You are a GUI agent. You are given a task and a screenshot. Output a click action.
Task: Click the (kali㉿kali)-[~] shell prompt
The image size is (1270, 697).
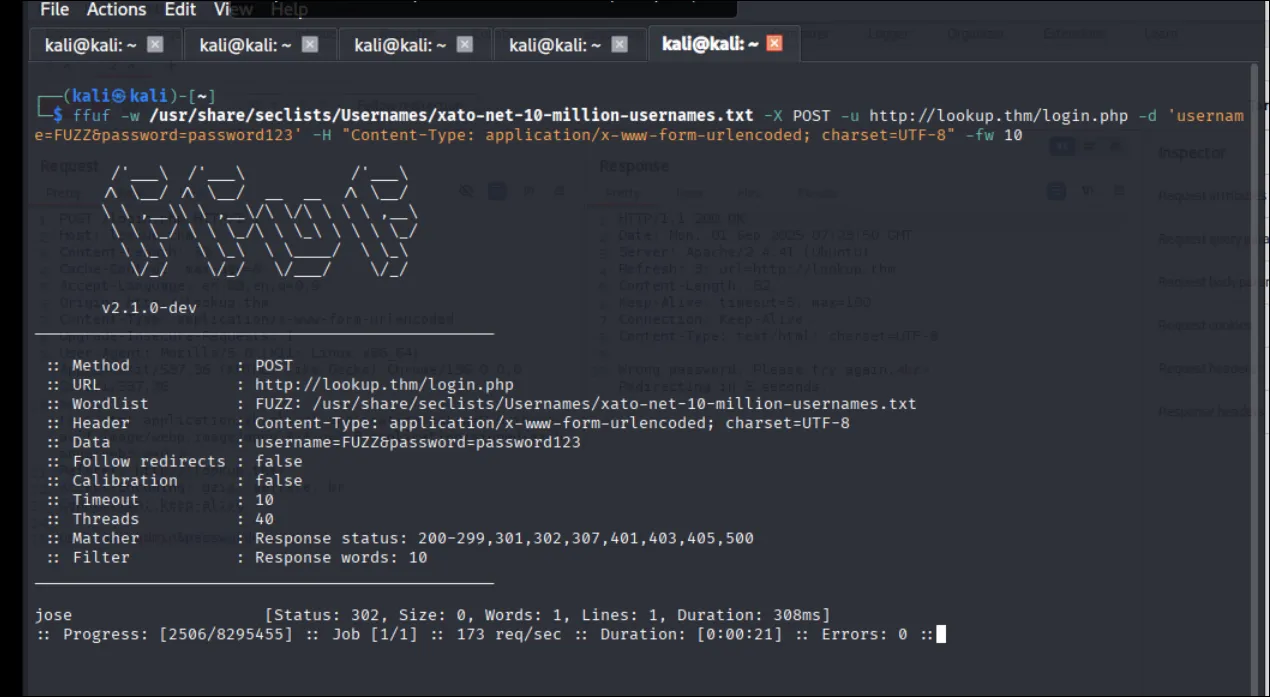tap(125, 96)
